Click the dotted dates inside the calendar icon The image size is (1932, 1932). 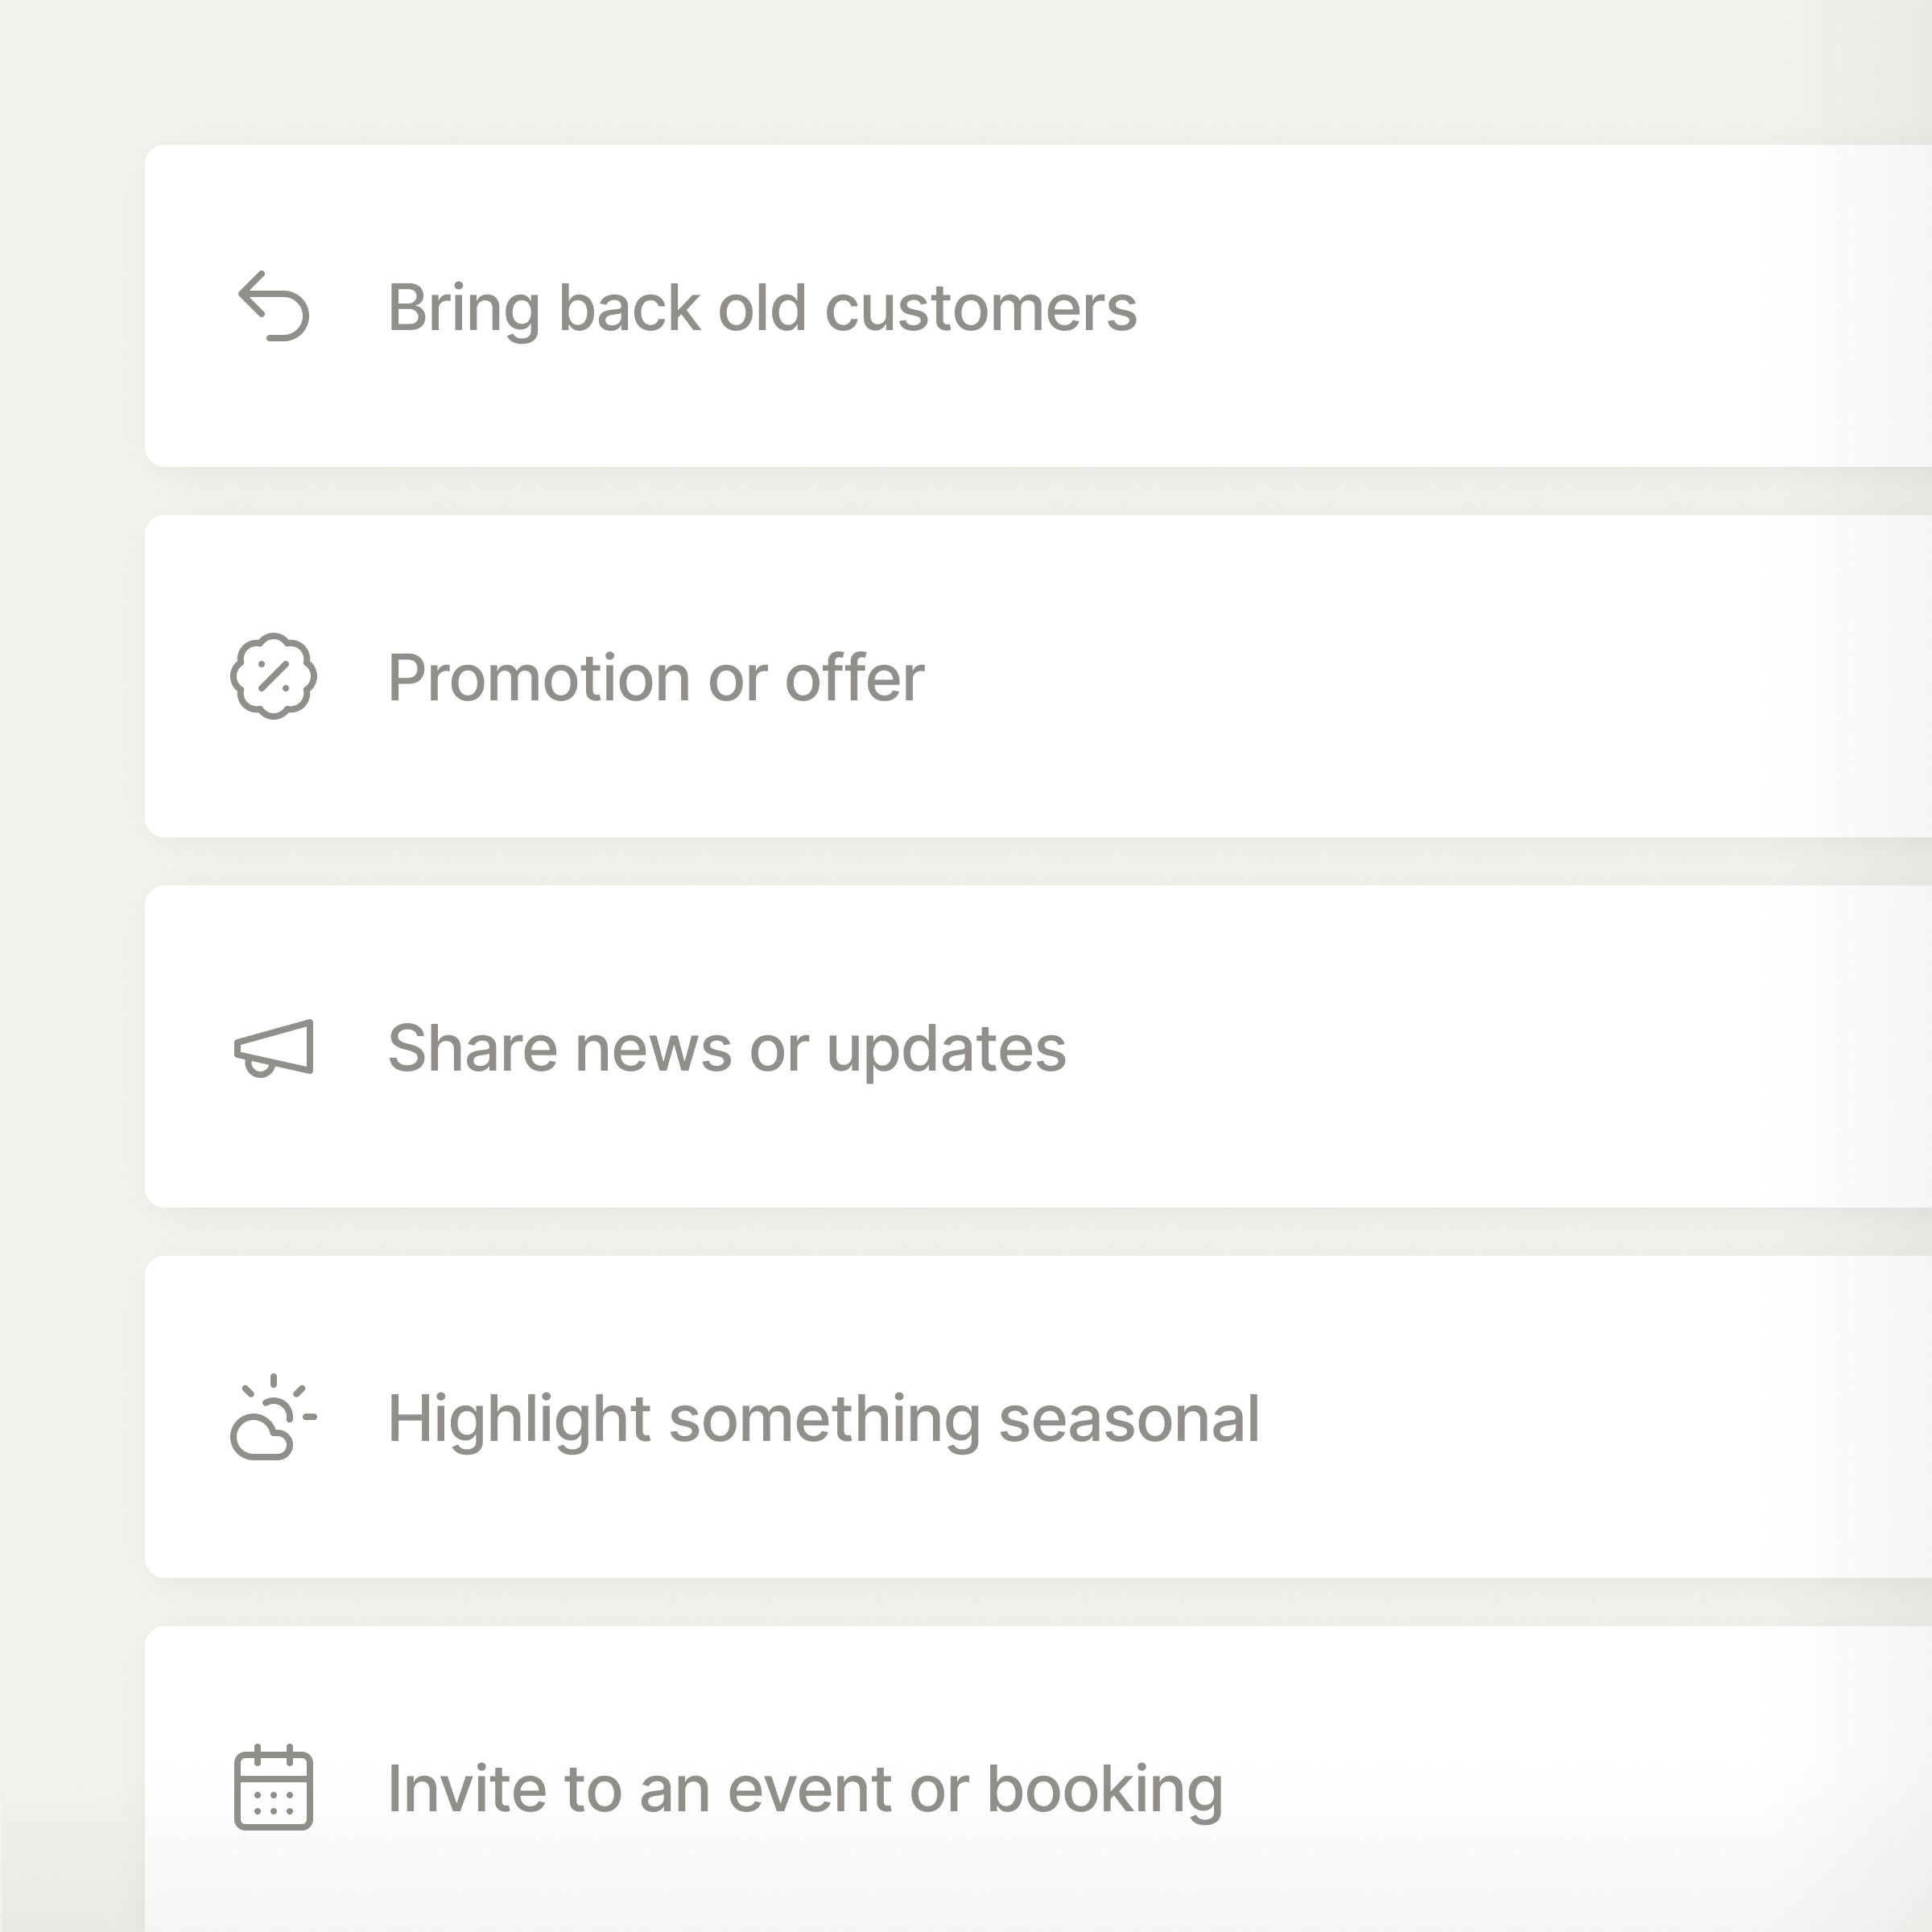point(272,1802)
